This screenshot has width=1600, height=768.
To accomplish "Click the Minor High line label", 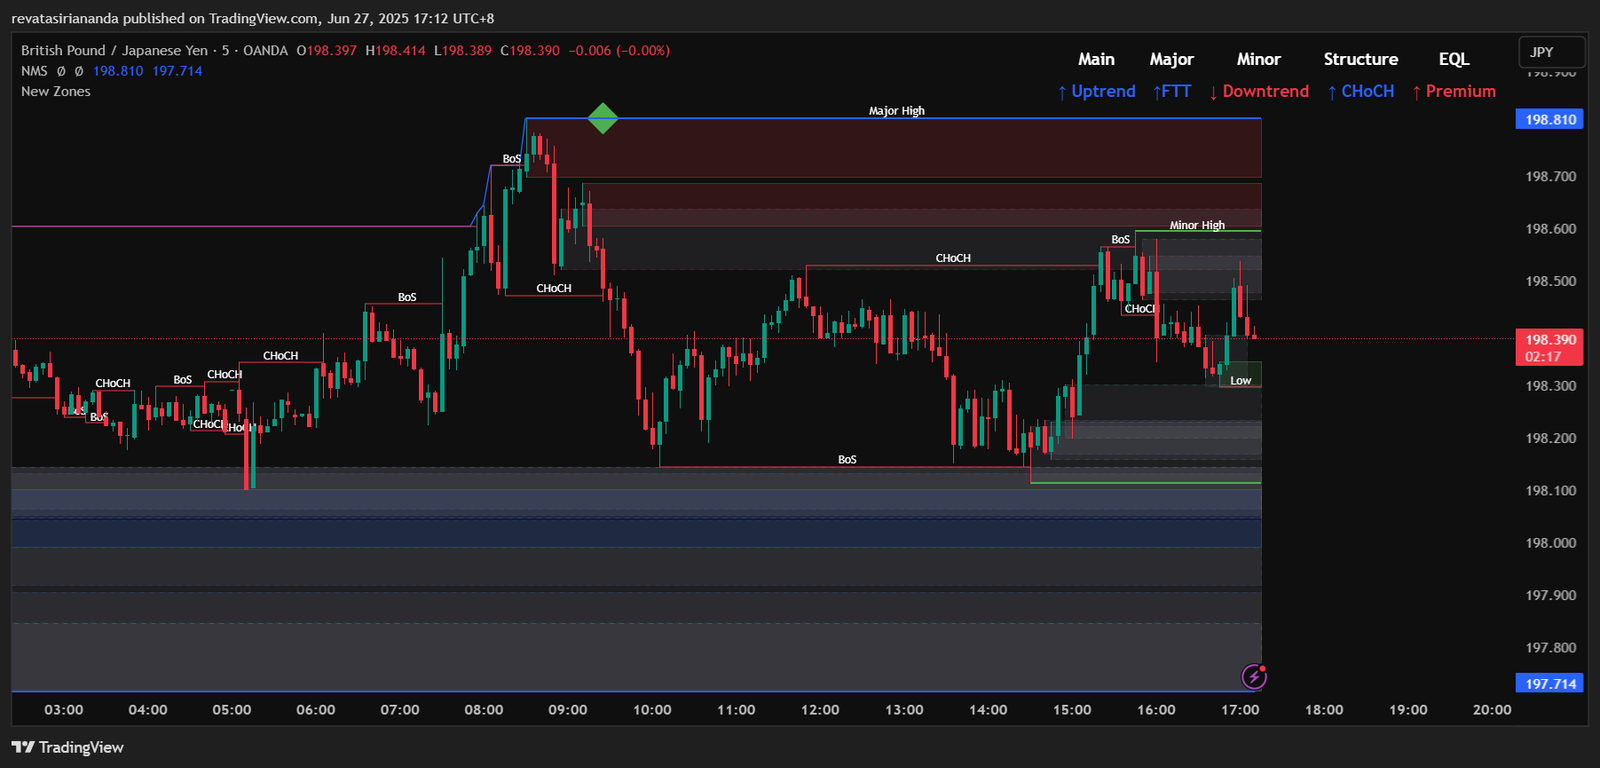I will 1197,225.
